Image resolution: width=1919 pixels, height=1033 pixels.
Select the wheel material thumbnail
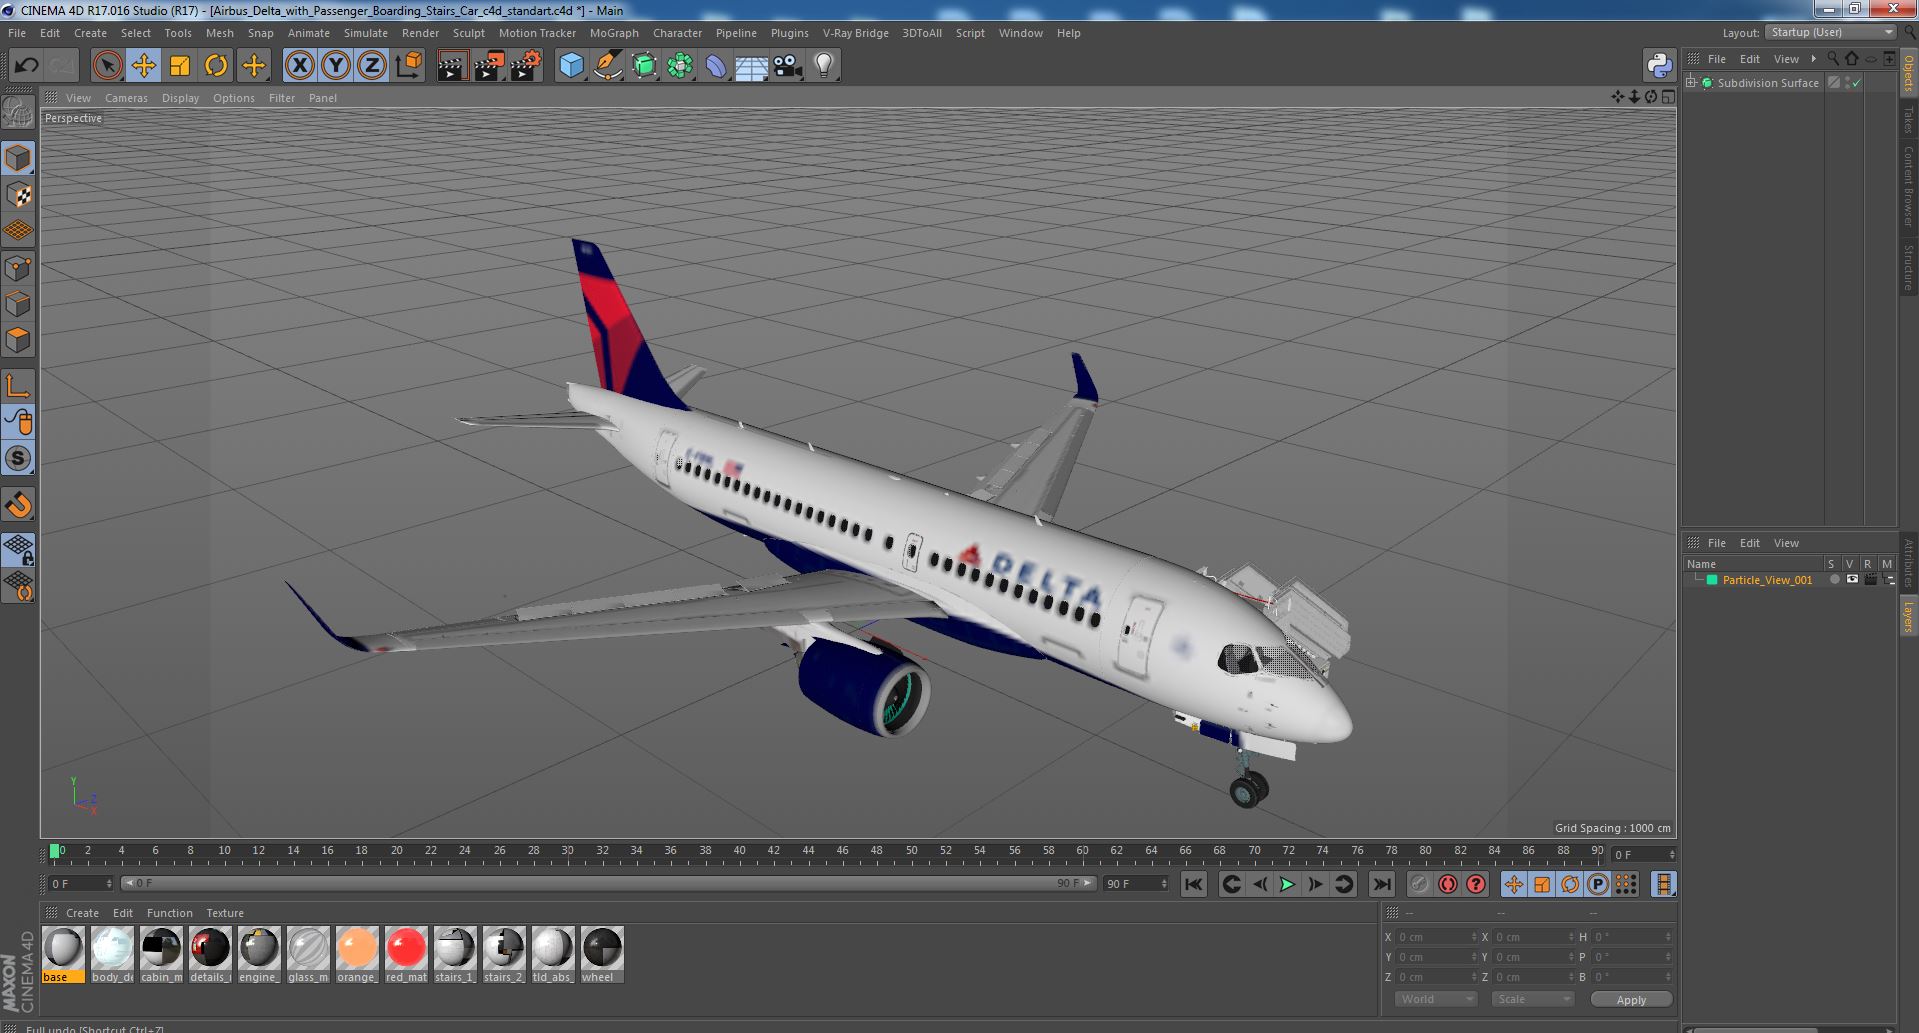(x=602, y=955)
